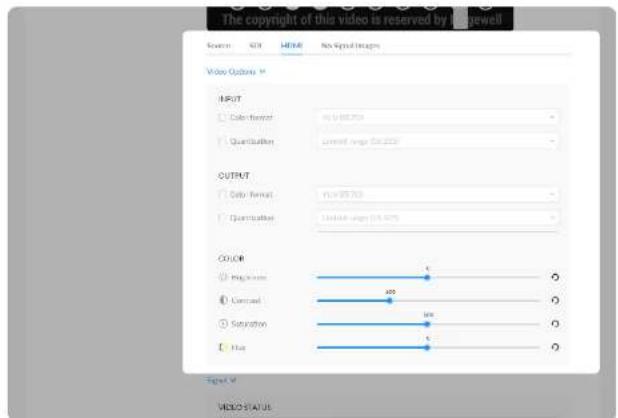
Task: Click the Hue icon
Action: tap(223, 347)
